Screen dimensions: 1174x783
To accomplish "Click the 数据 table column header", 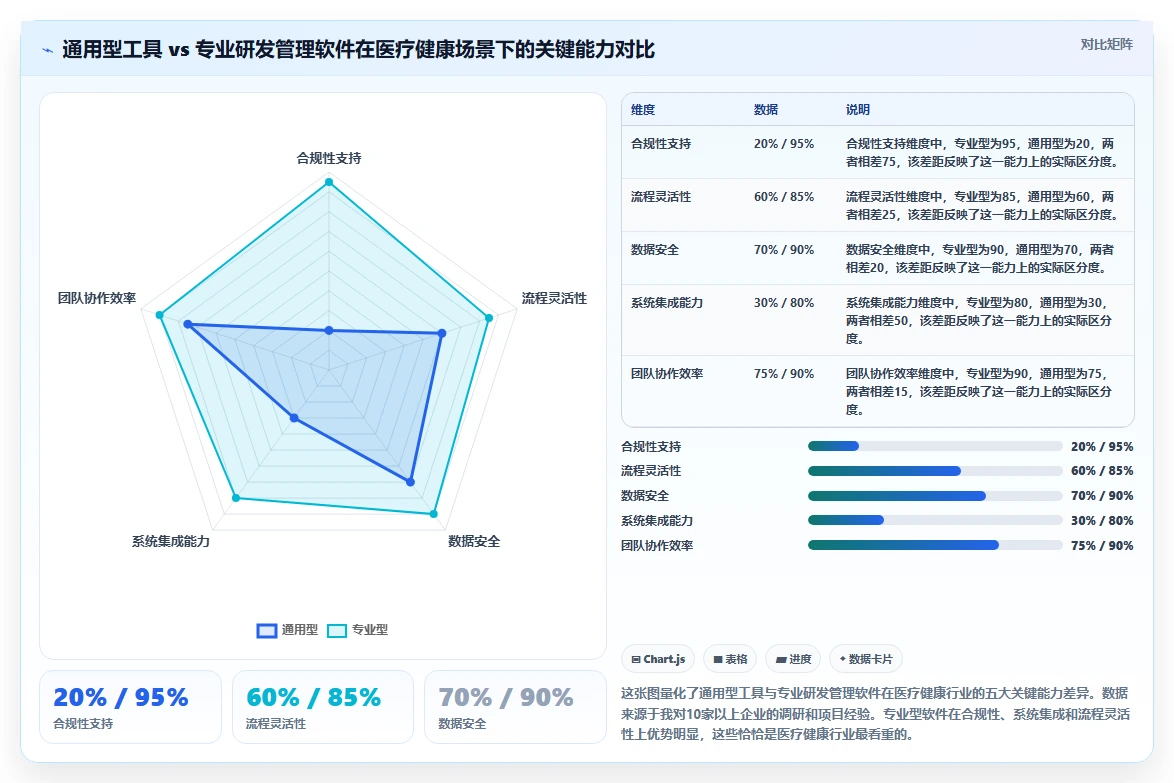I will [x=766, y=109].
